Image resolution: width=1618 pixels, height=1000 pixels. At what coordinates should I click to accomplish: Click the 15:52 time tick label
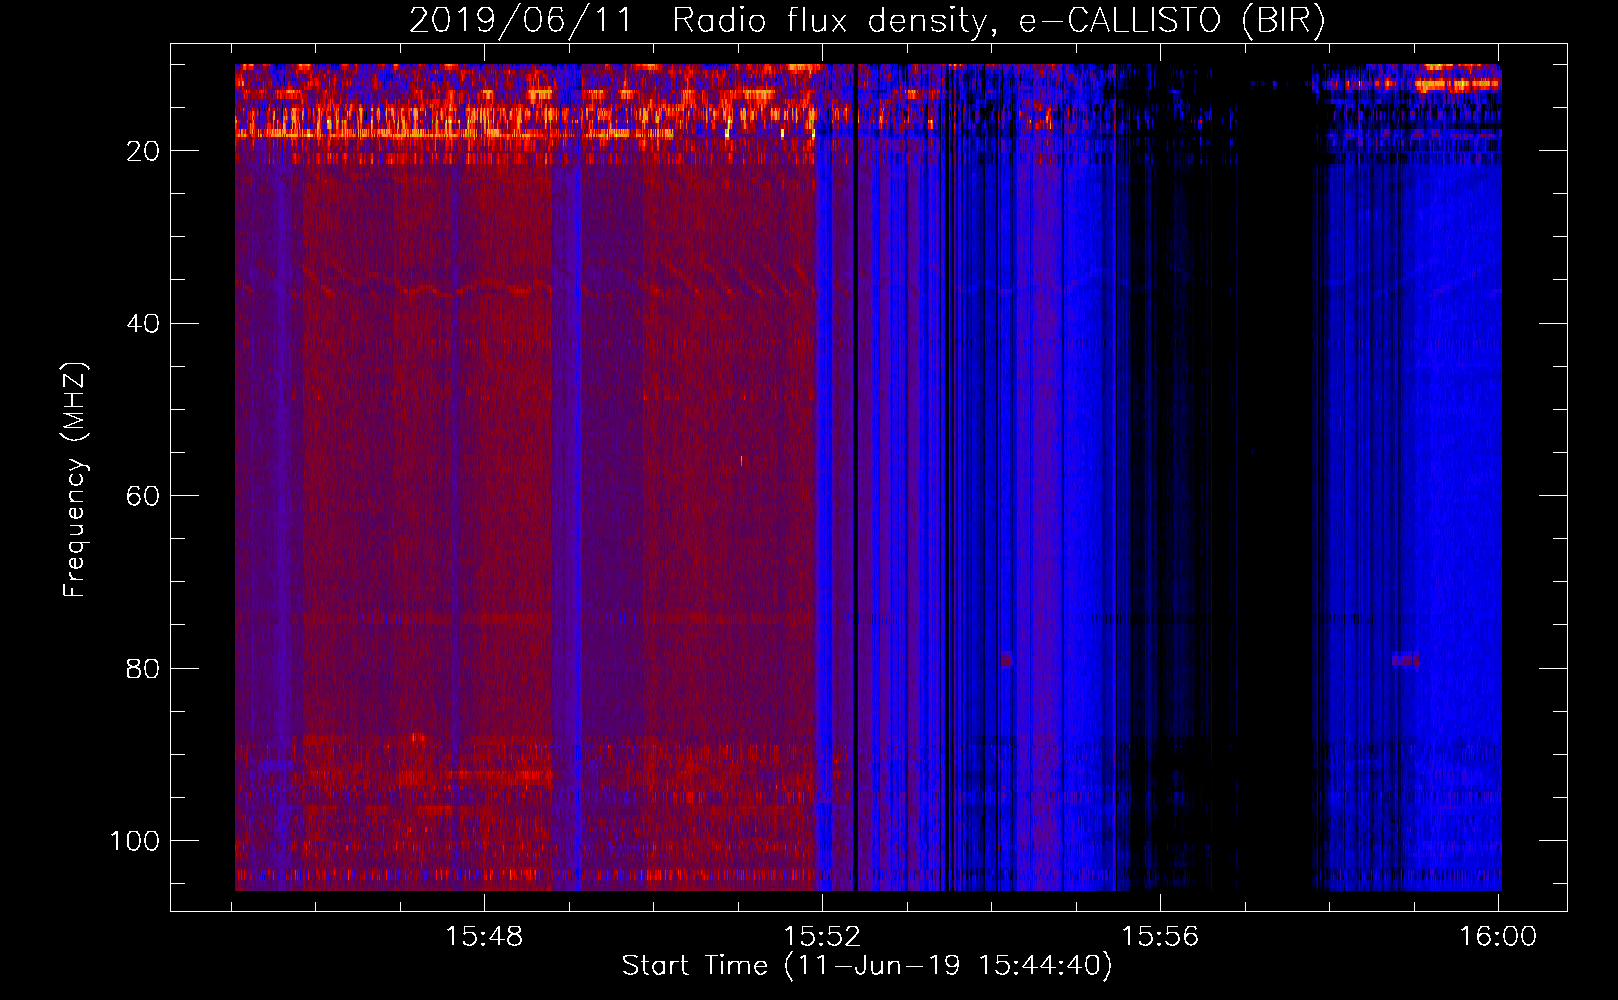[x=822, y=937]
